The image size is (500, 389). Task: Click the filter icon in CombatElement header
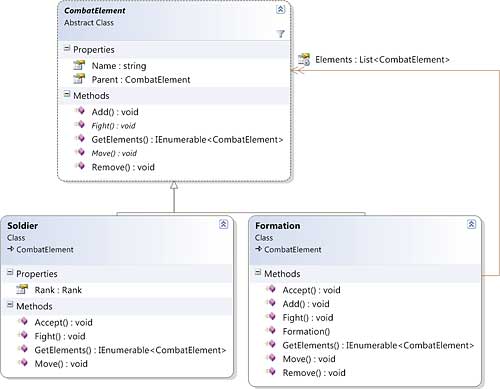[x=280, y=34]
